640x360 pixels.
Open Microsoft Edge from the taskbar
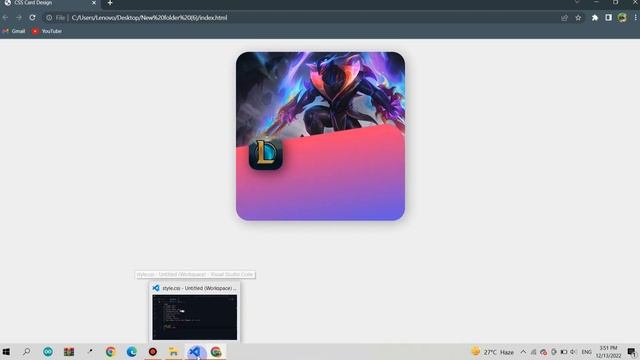pos(131,351)
